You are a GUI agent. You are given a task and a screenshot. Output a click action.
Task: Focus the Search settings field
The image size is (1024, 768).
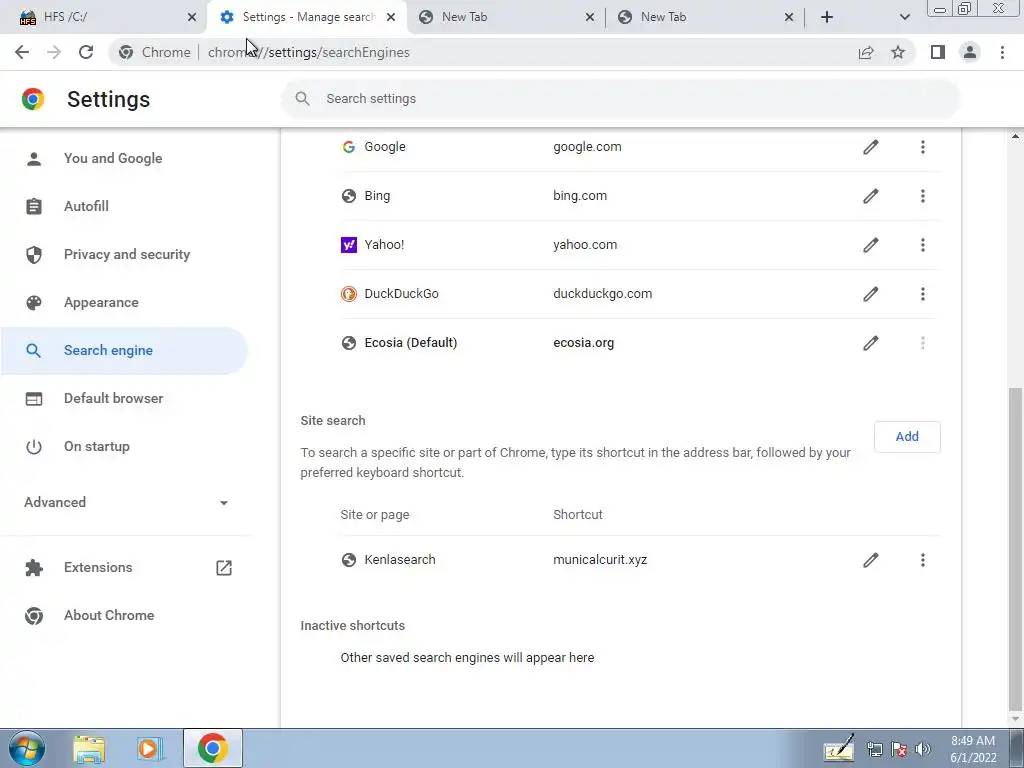coord(620,99)
